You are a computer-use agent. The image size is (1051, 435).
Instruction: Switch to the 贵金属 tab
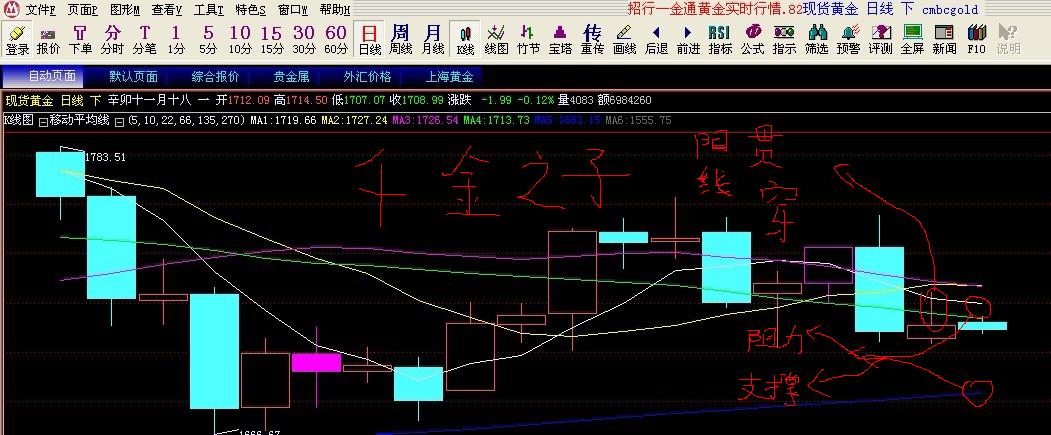[291, 76]
